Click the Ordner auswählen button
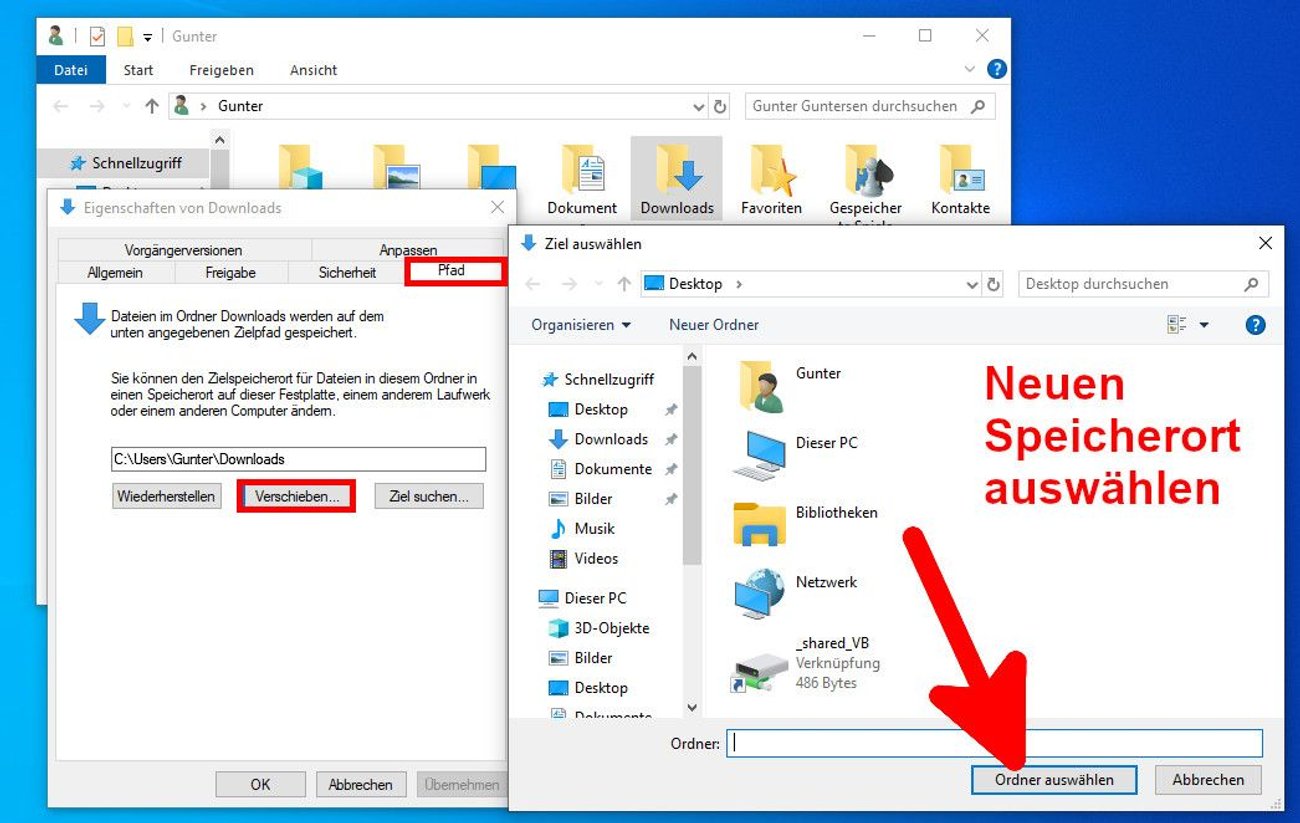The image size is (1300, 823). pos(1054,780)
